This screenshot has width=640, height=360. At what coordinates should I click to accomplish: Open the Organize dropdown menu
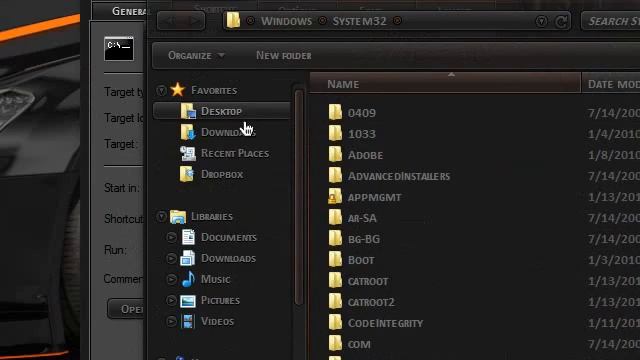tap(196, 56)
